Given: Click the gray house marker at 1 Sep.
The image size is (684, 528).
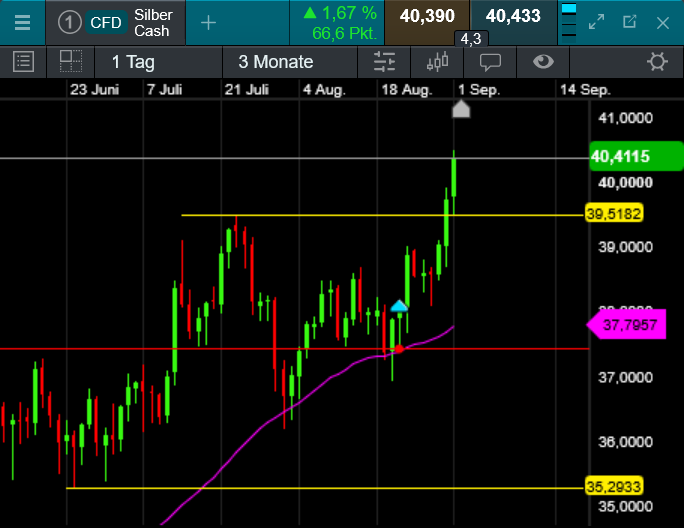Looking at the screenshot, I should 461,109.
